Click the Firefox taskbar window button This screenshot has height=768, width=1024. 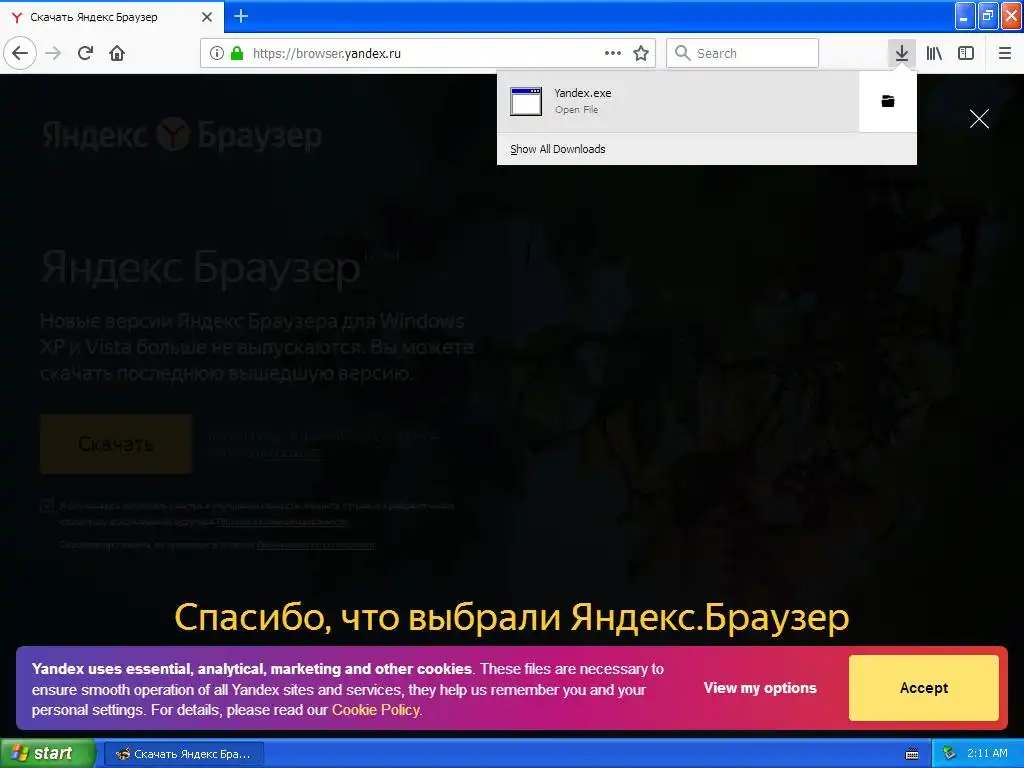tap(184, 754)
